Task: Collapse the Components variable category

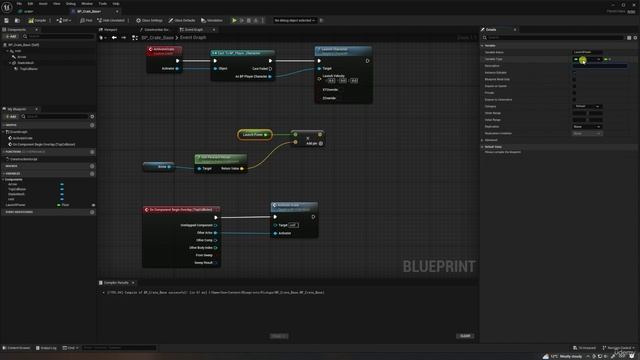Action: (3, 180)
